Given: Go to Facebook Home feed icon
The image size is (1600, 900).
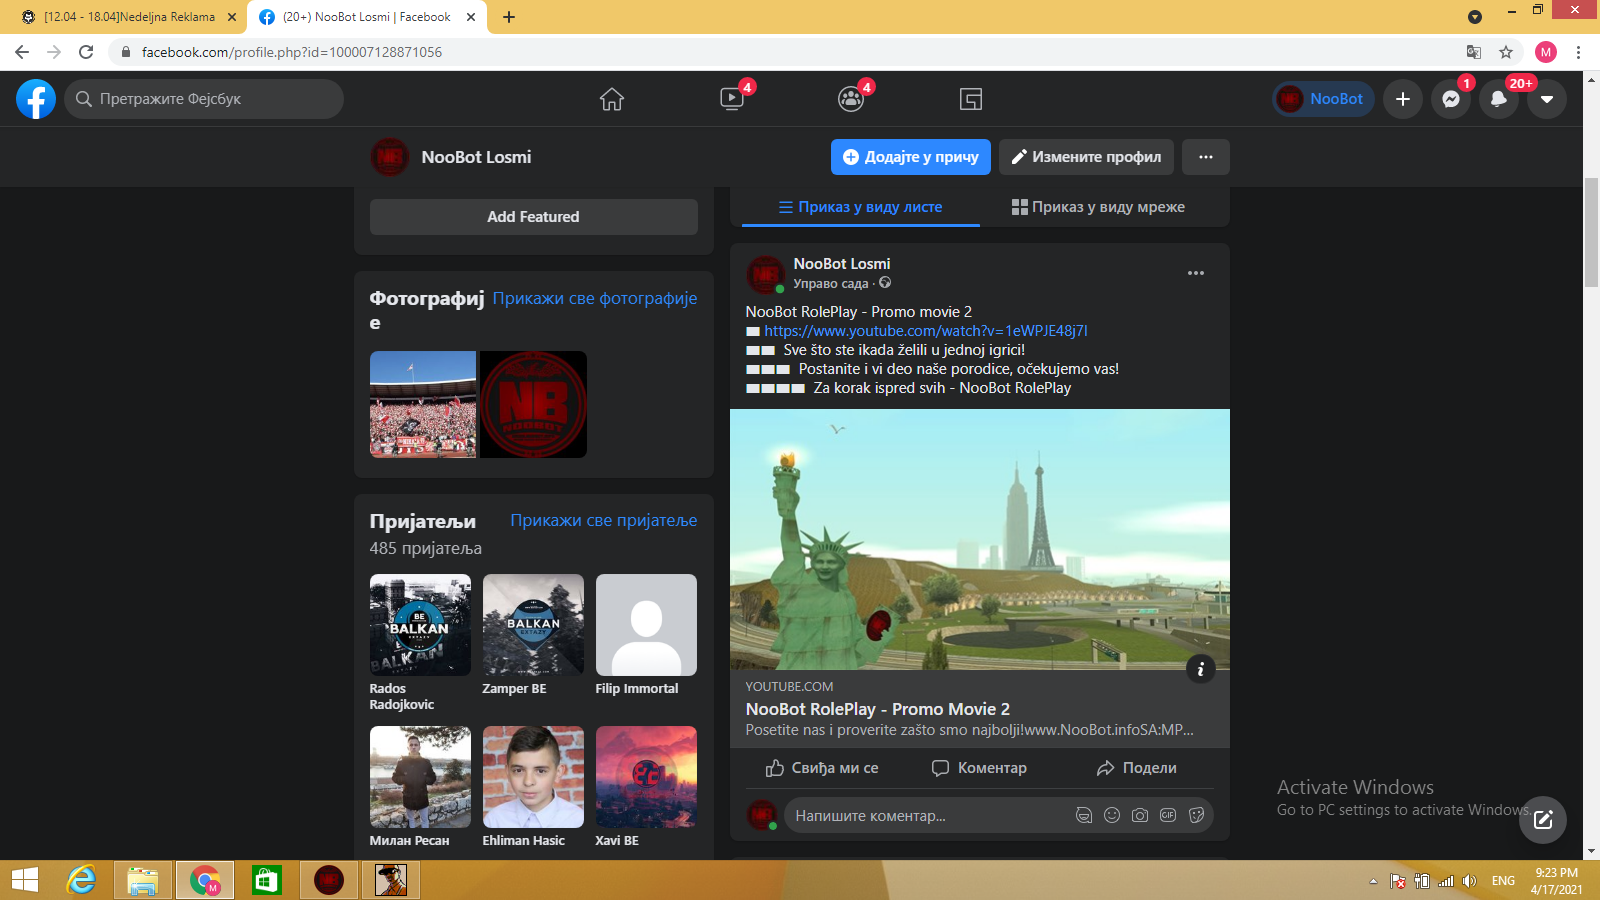Looking at the screenshot, I should tap(612, 99).
